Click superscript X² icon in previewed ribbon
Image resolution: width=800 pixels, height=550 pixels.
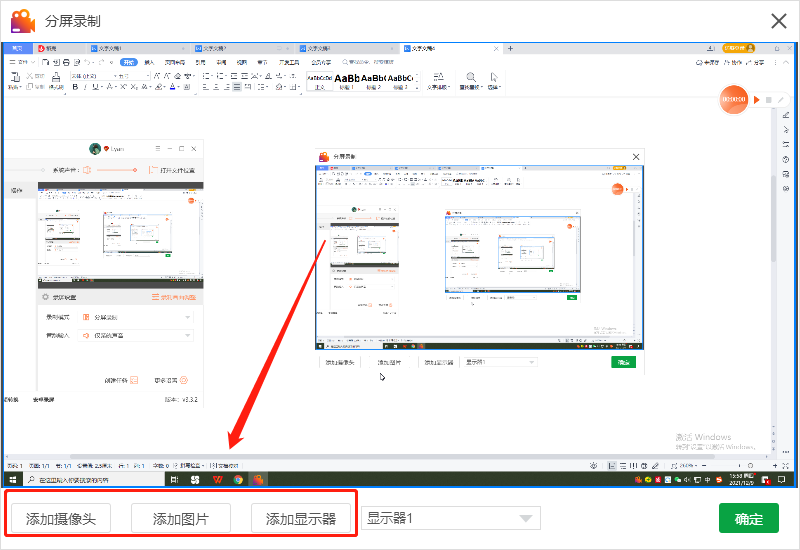point(123,87)
